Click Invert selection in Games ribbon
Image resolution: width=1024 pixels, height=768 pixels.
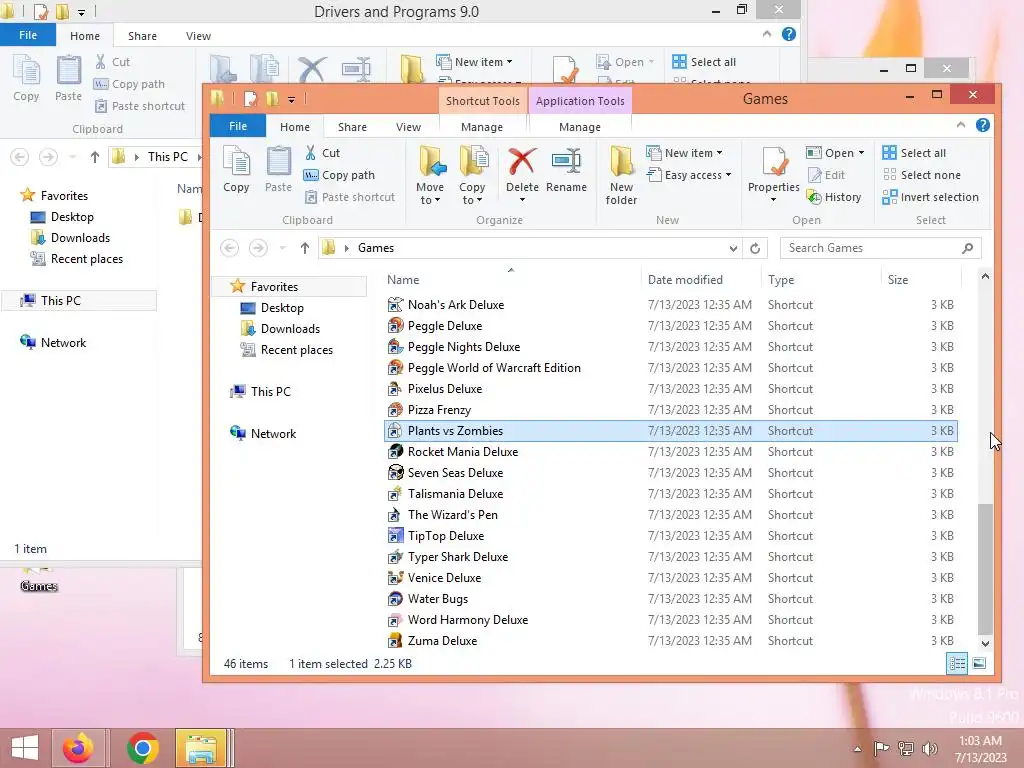pos(930,197)
